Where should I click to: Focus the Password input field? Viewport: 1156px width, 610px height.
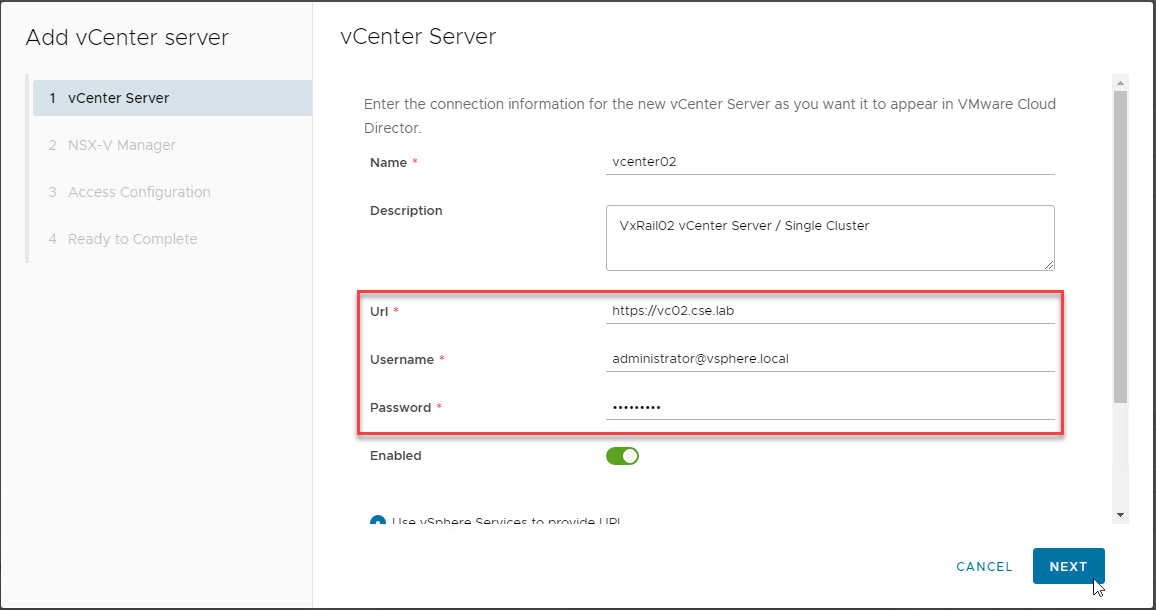[830, 407]
